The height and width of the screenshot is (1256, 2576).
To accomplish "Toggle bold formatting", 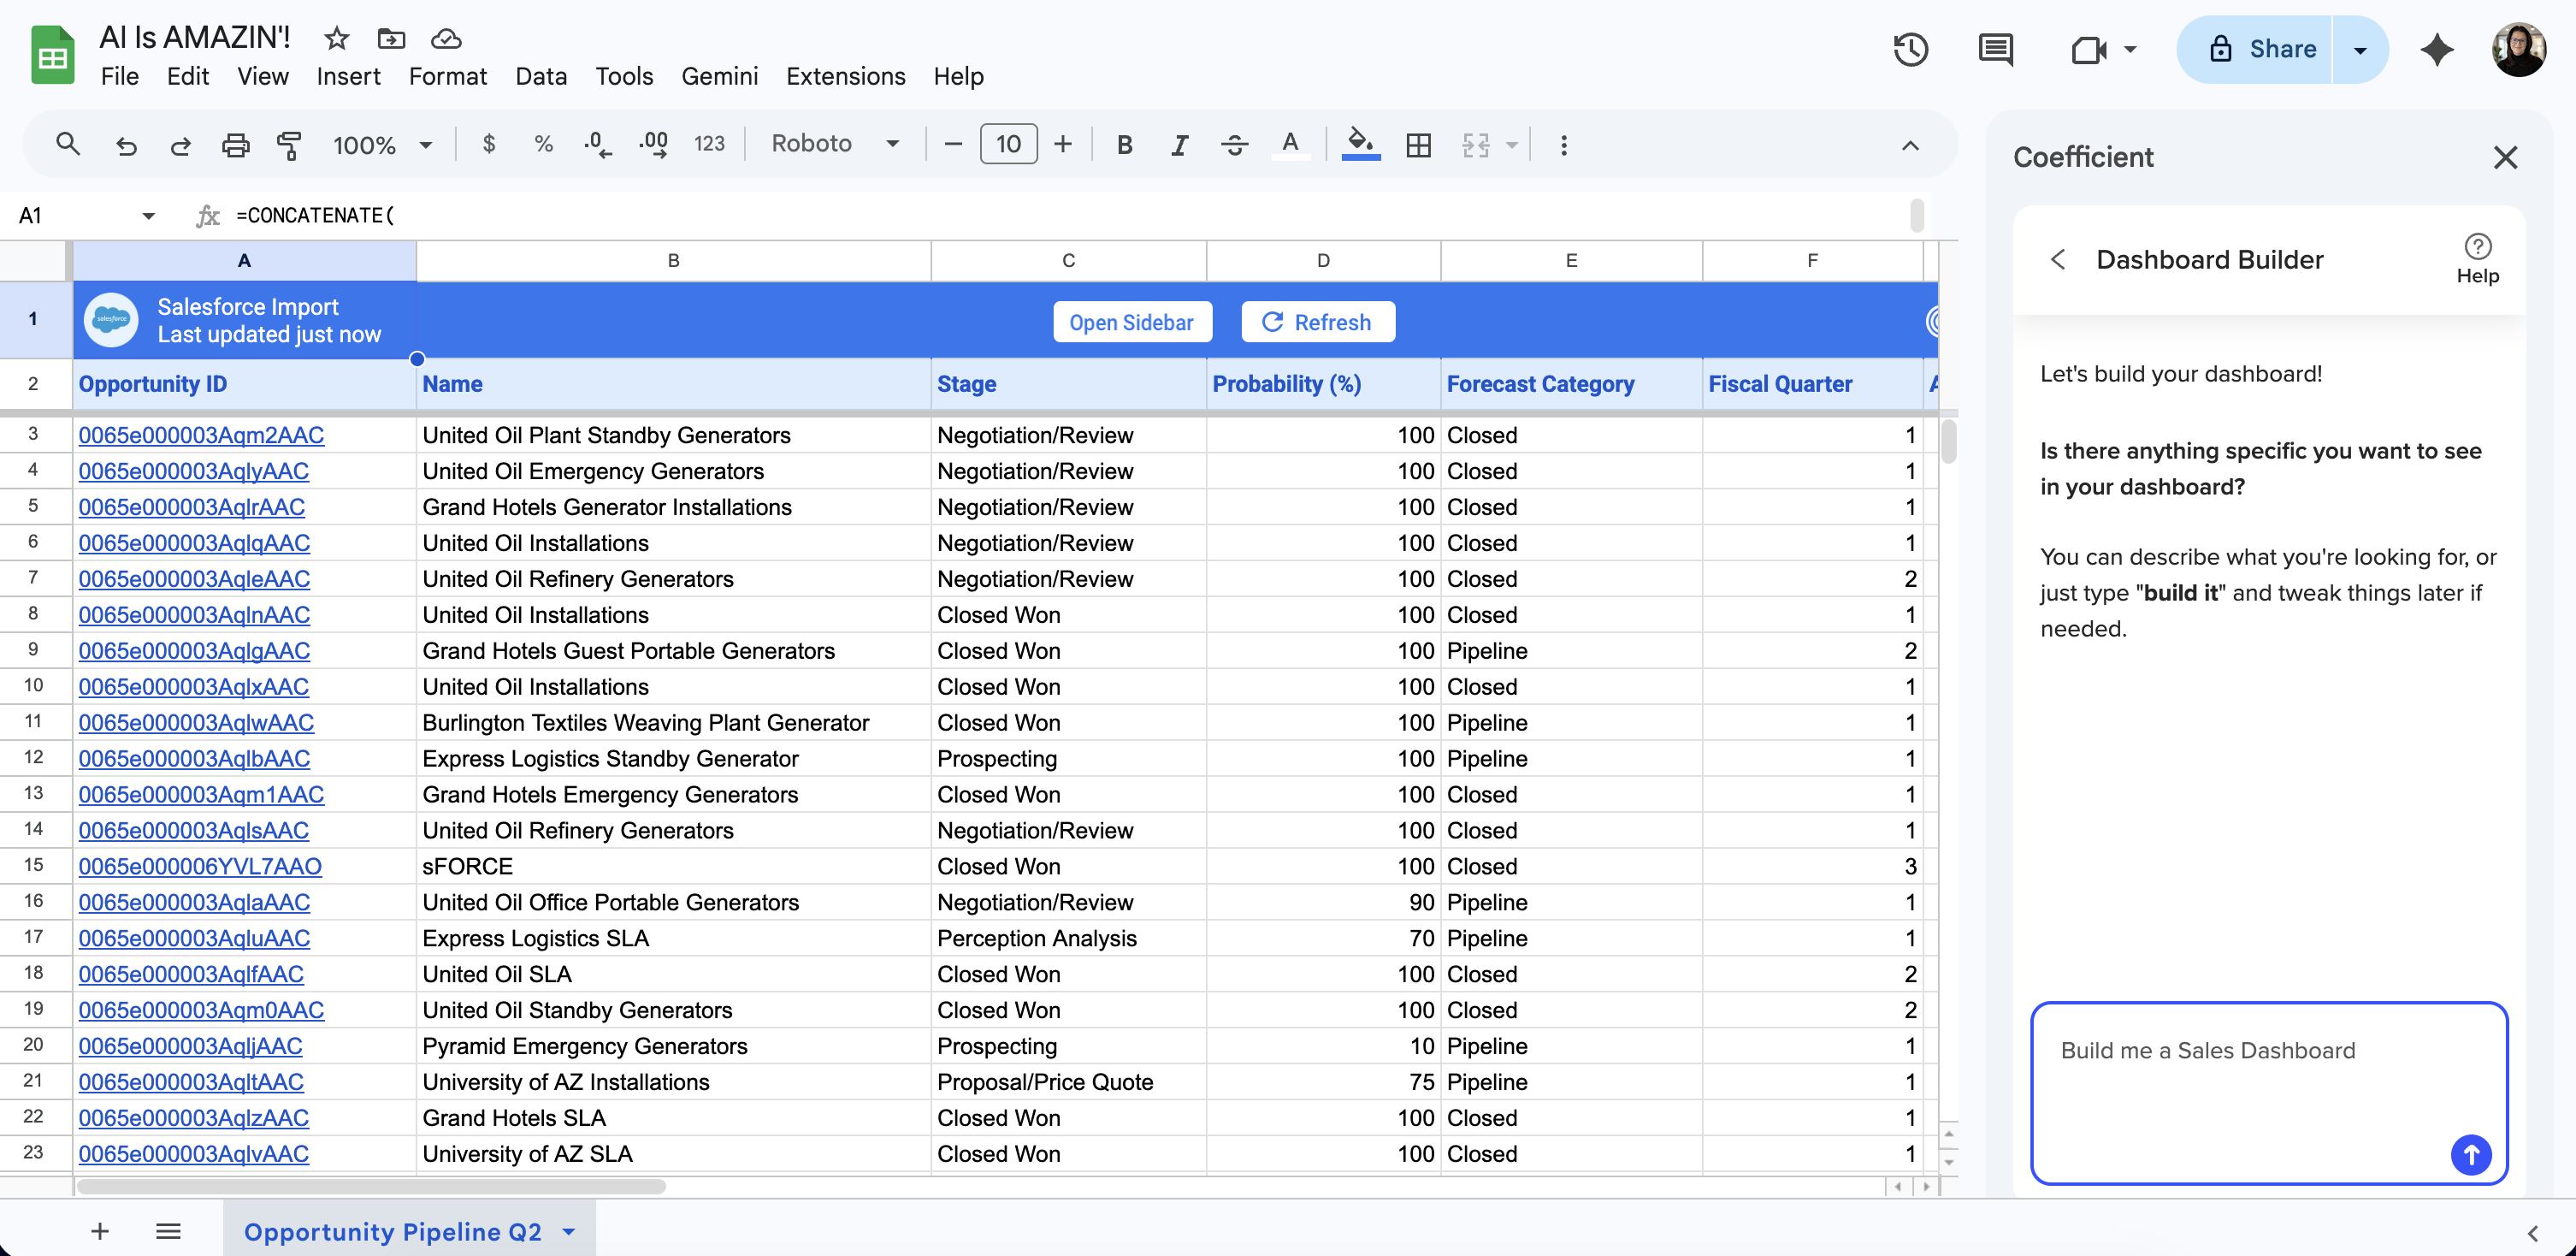I will tap(1125, 145).
